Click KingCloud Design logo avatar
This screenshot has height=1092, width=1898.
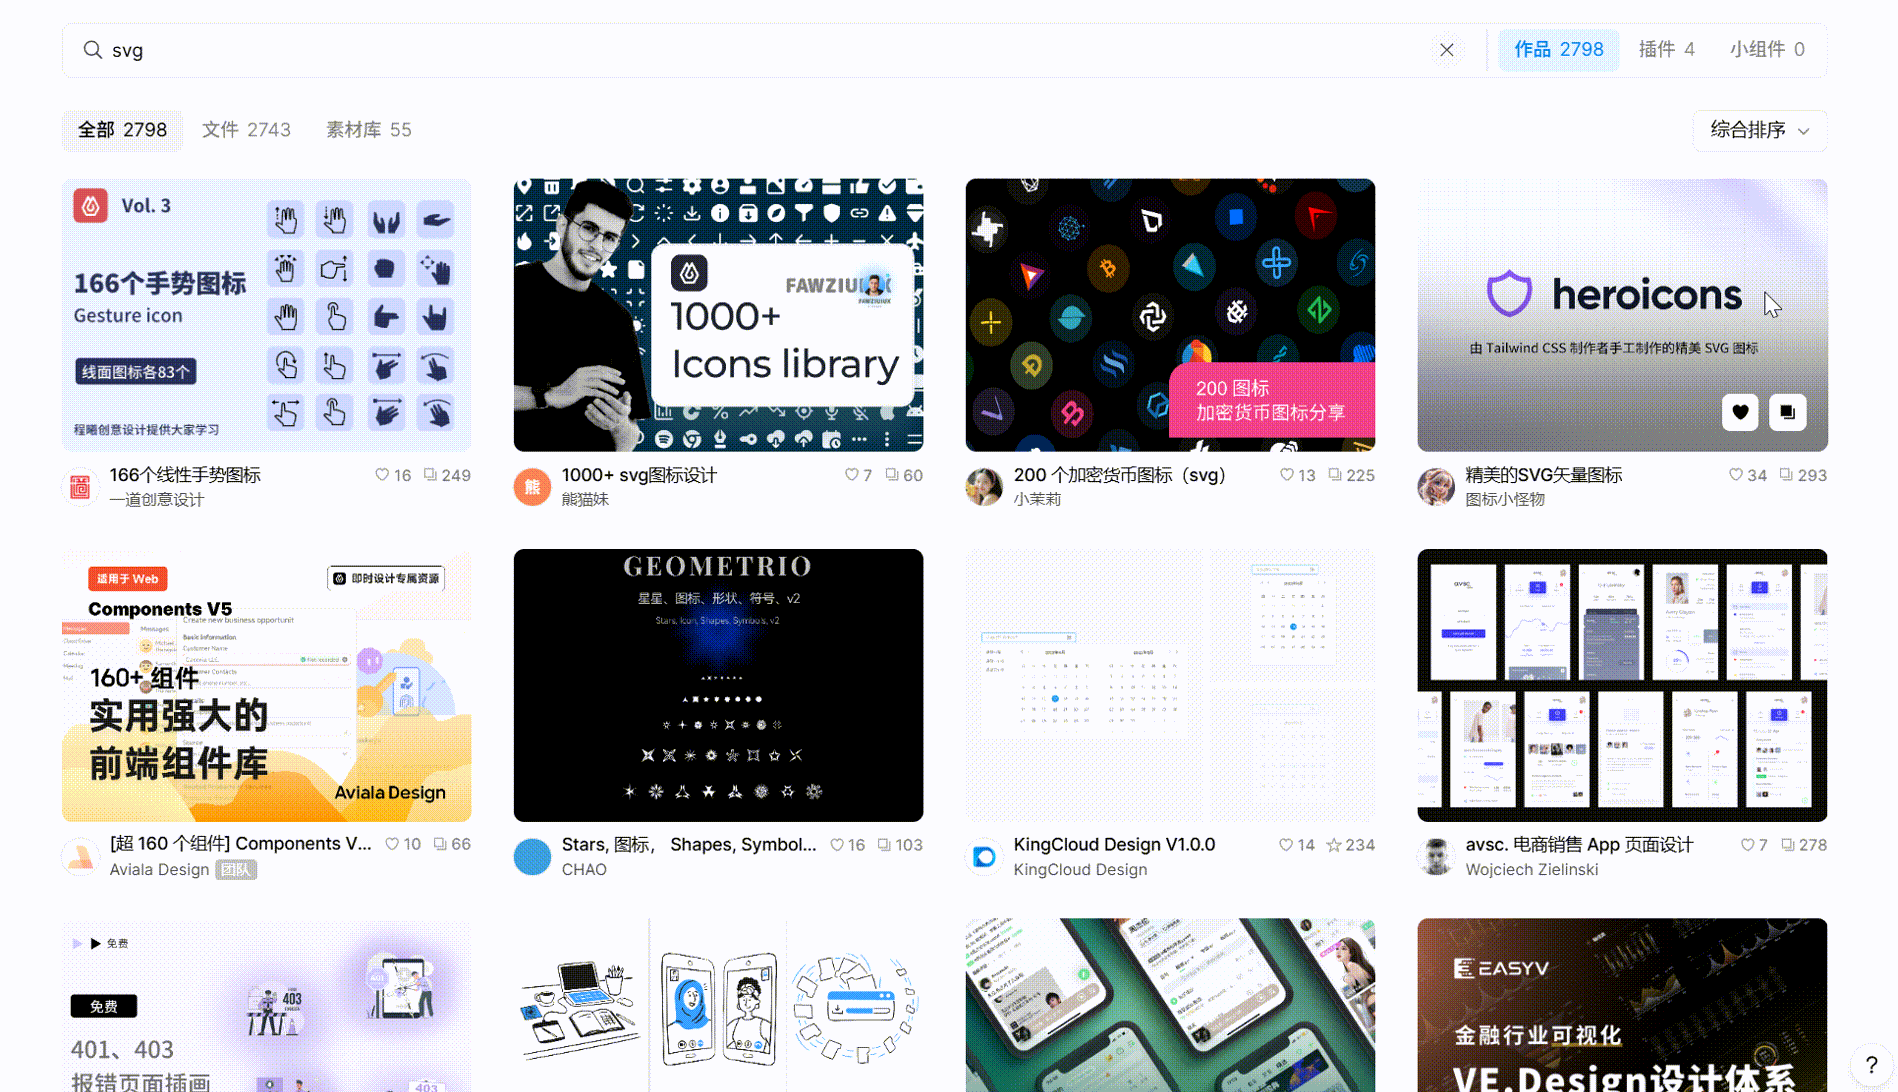[x=984, y=857]
